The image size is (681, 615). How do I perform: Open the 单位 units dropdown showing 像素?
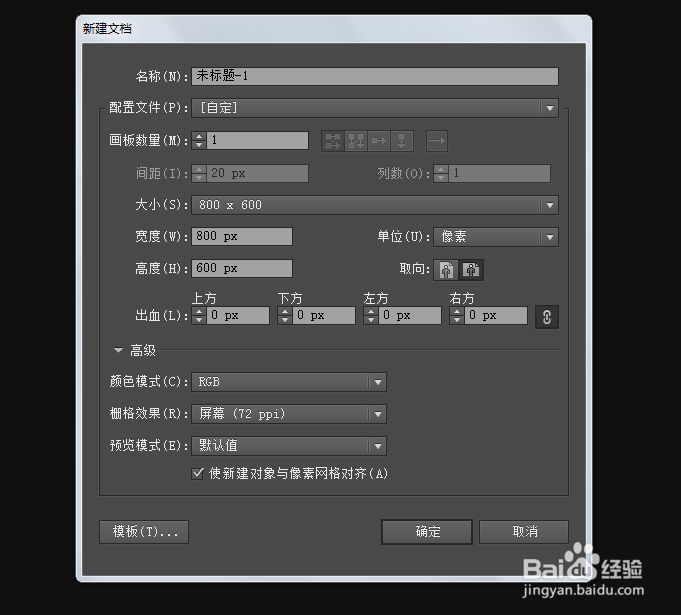(496, 237)
